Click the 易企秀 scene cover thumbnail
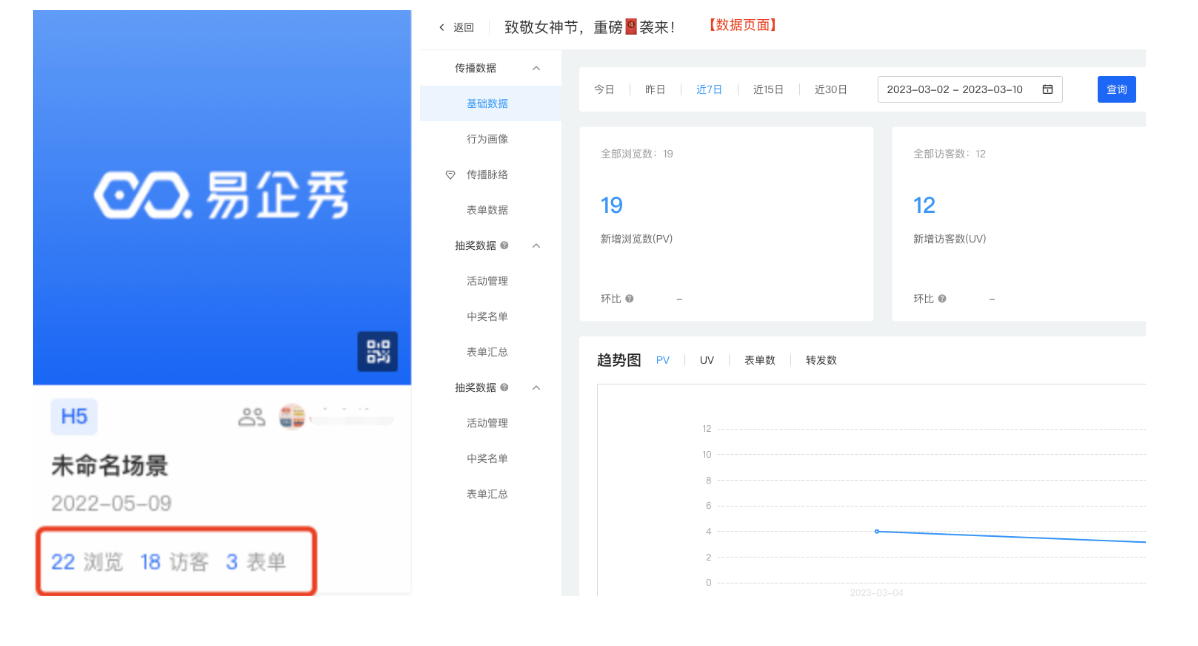 (x=222, y=197)
